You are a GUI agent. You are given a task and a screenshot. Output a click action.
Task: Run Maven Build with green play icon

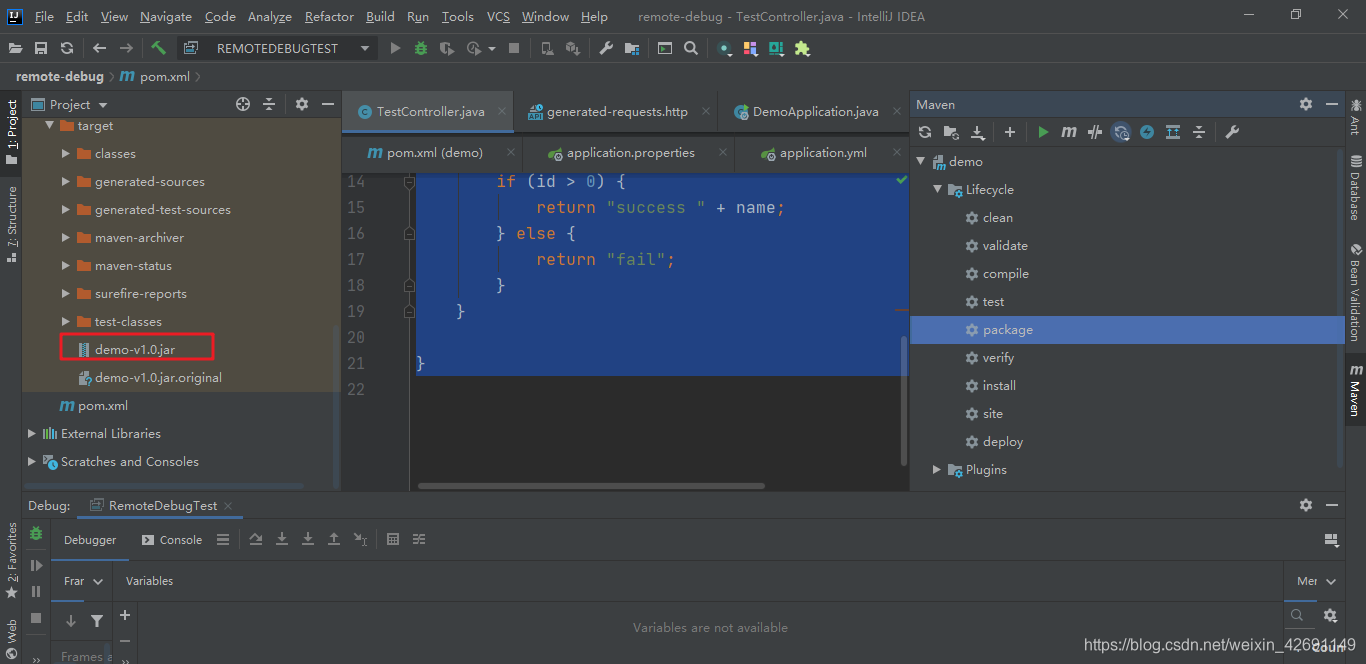(x=1043, y=132)
